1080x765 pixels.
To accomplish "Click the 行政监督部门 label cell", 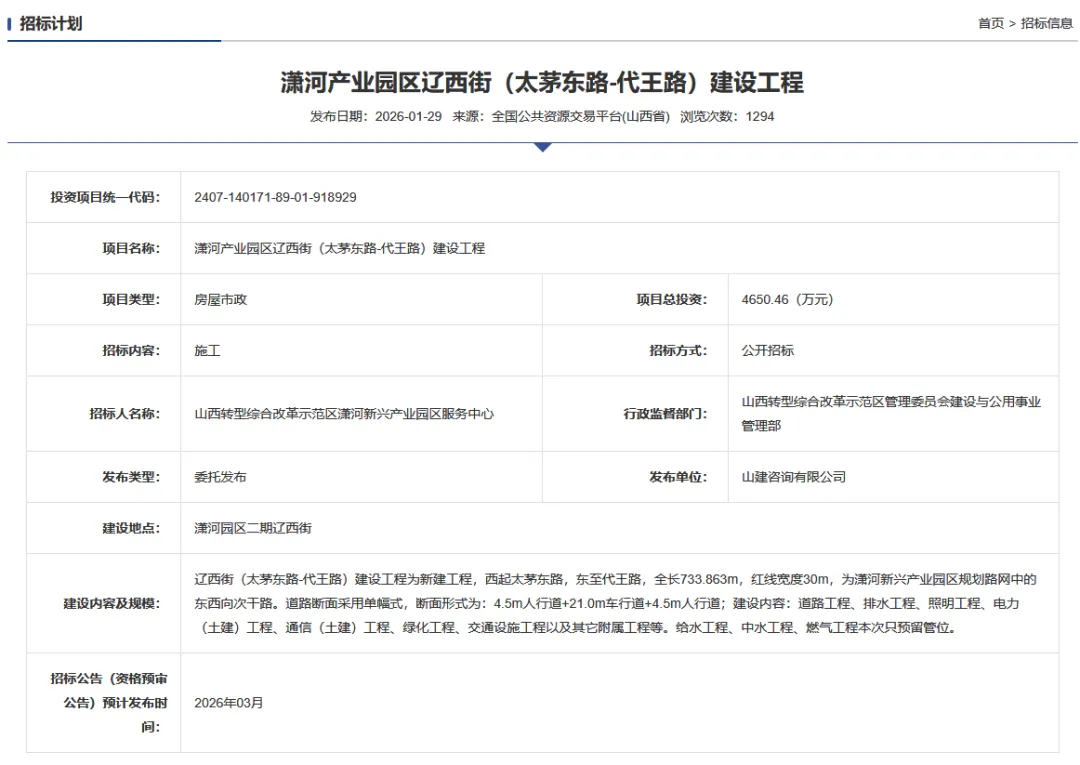I will point(636,414).
